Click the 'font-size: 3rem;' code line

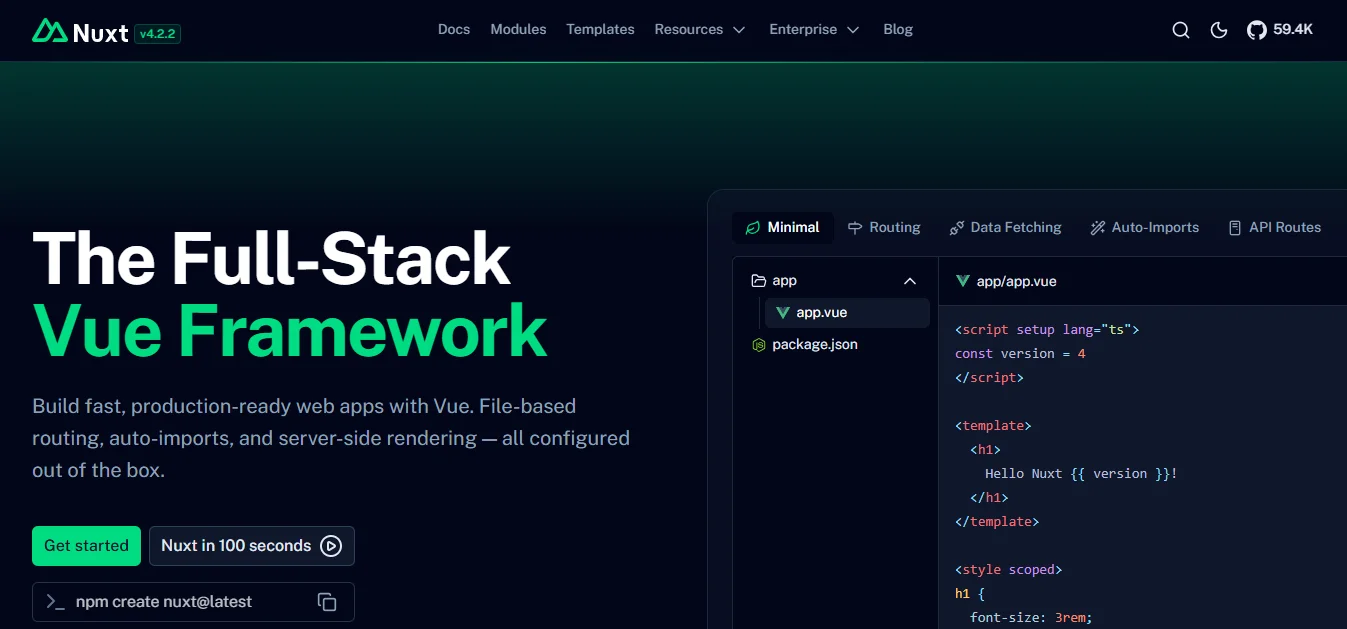(1031, 617)
